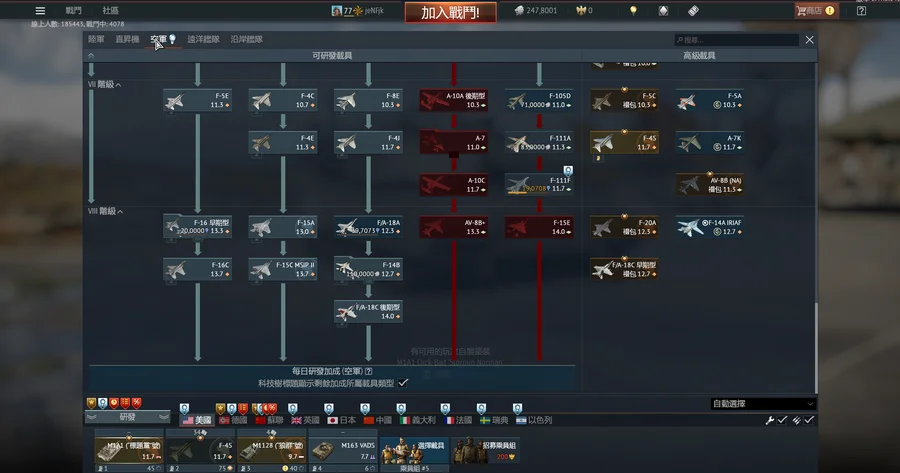Click the light bulb icon in top bar
Screen dimensions: 900x473
(633, 10)
